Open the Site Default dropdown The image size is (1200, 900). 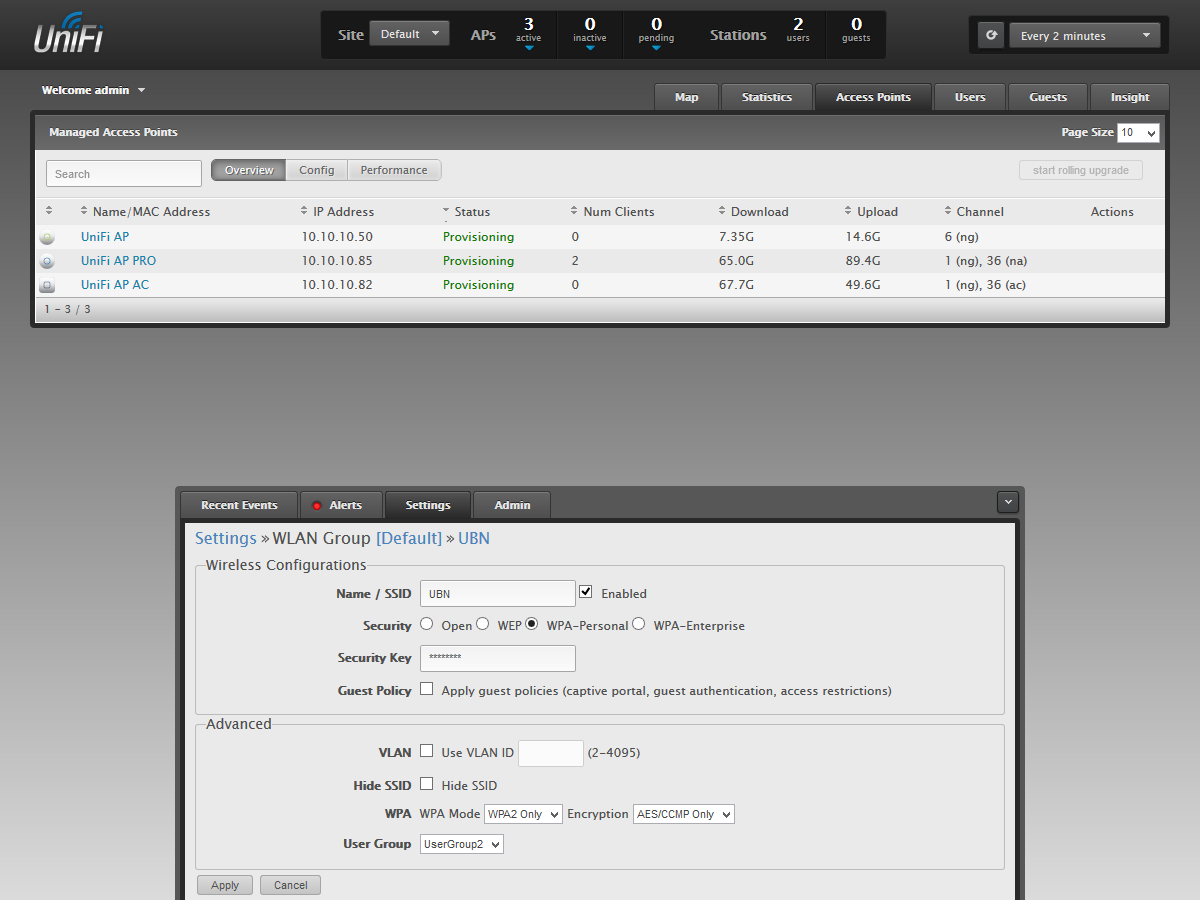point(409,34)
